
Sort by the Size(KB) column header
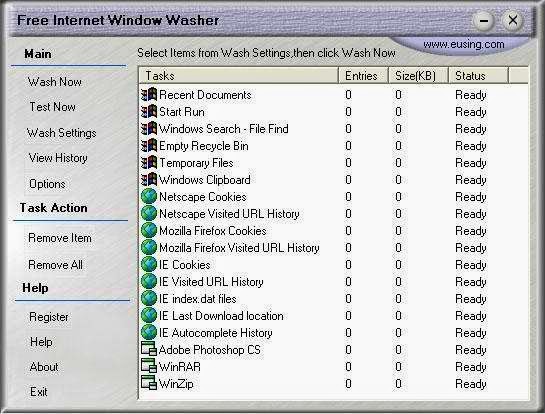tap(418, 75)
